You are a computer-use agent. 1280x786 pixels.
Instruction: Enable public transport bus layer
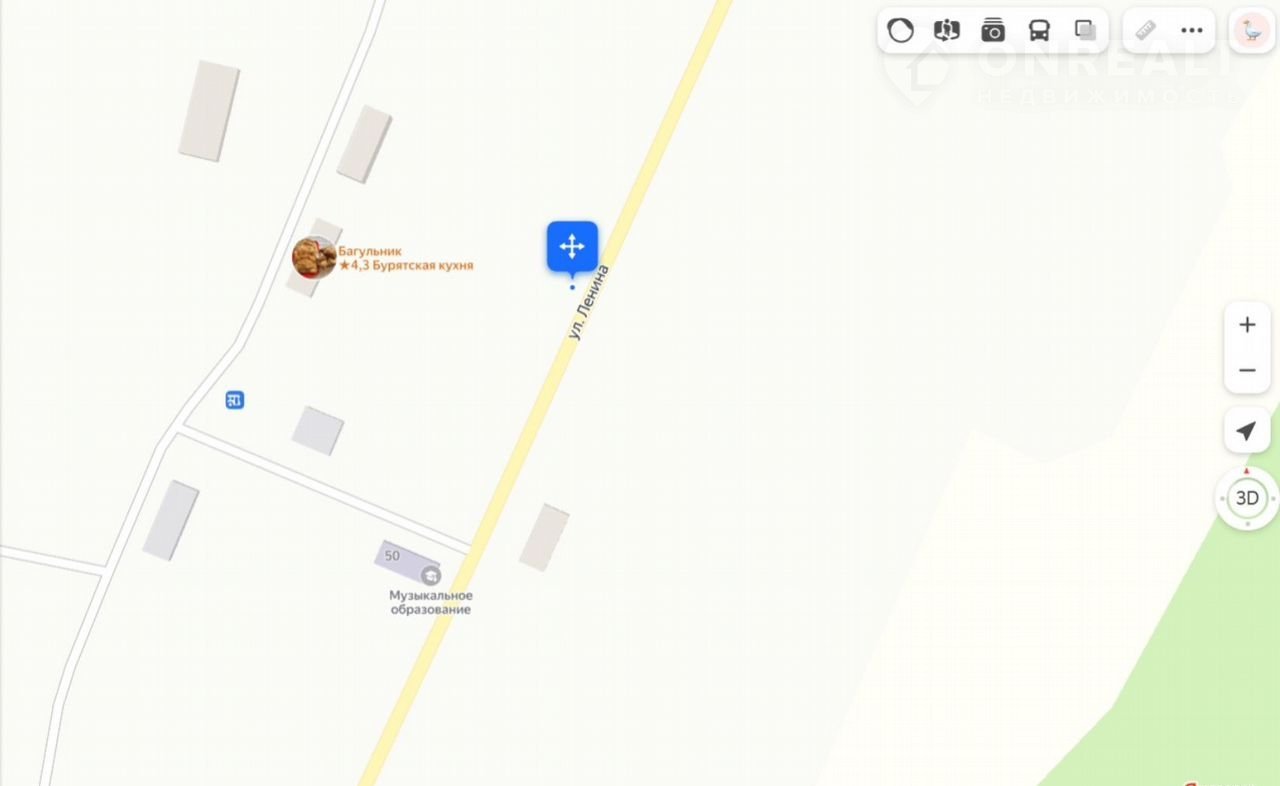click(x=1040, y=30)
